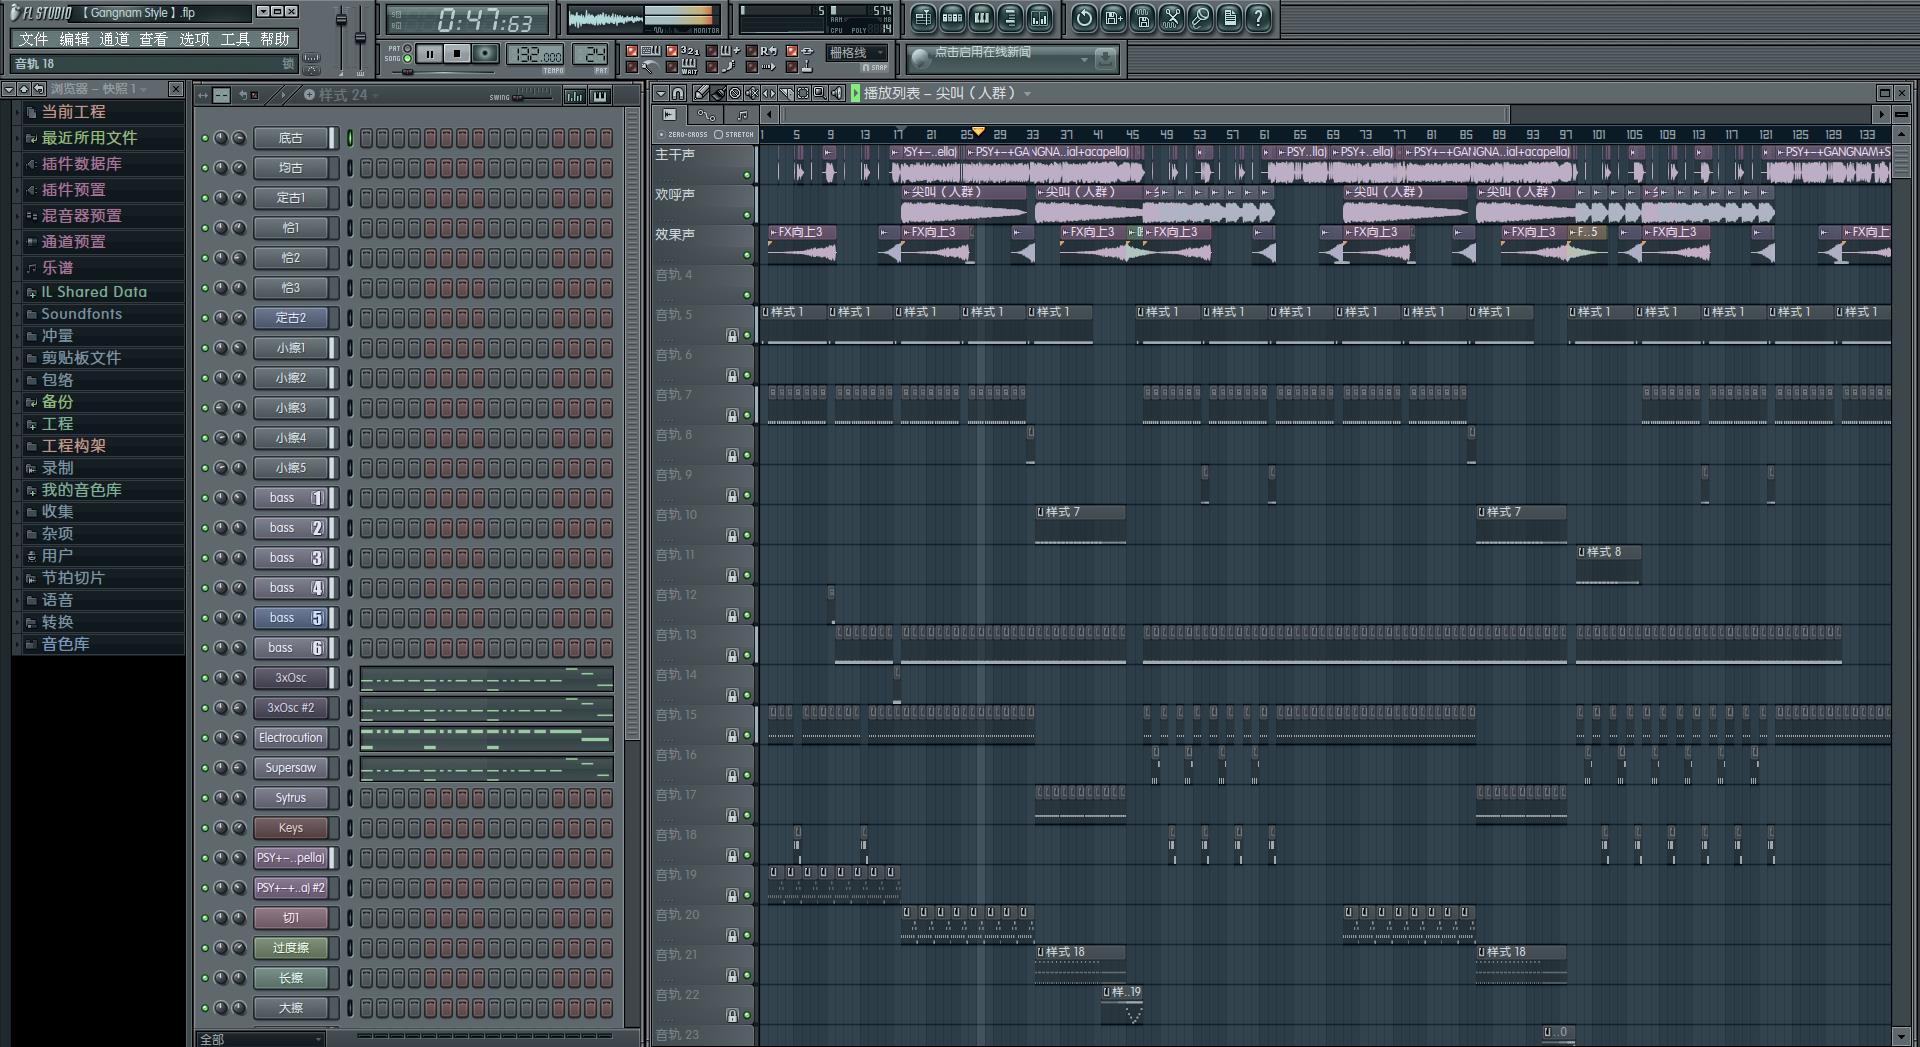This screenshot has width=1920, height=1047.
Task: Click the help question mark icon
Action: pyautogui.click(x=1258, y=18)
